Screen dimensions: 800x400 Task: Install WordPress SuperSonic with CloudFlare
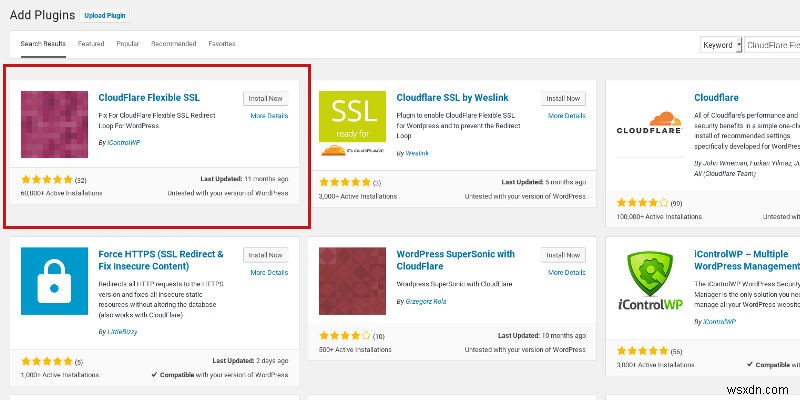[x=563, y=254]
